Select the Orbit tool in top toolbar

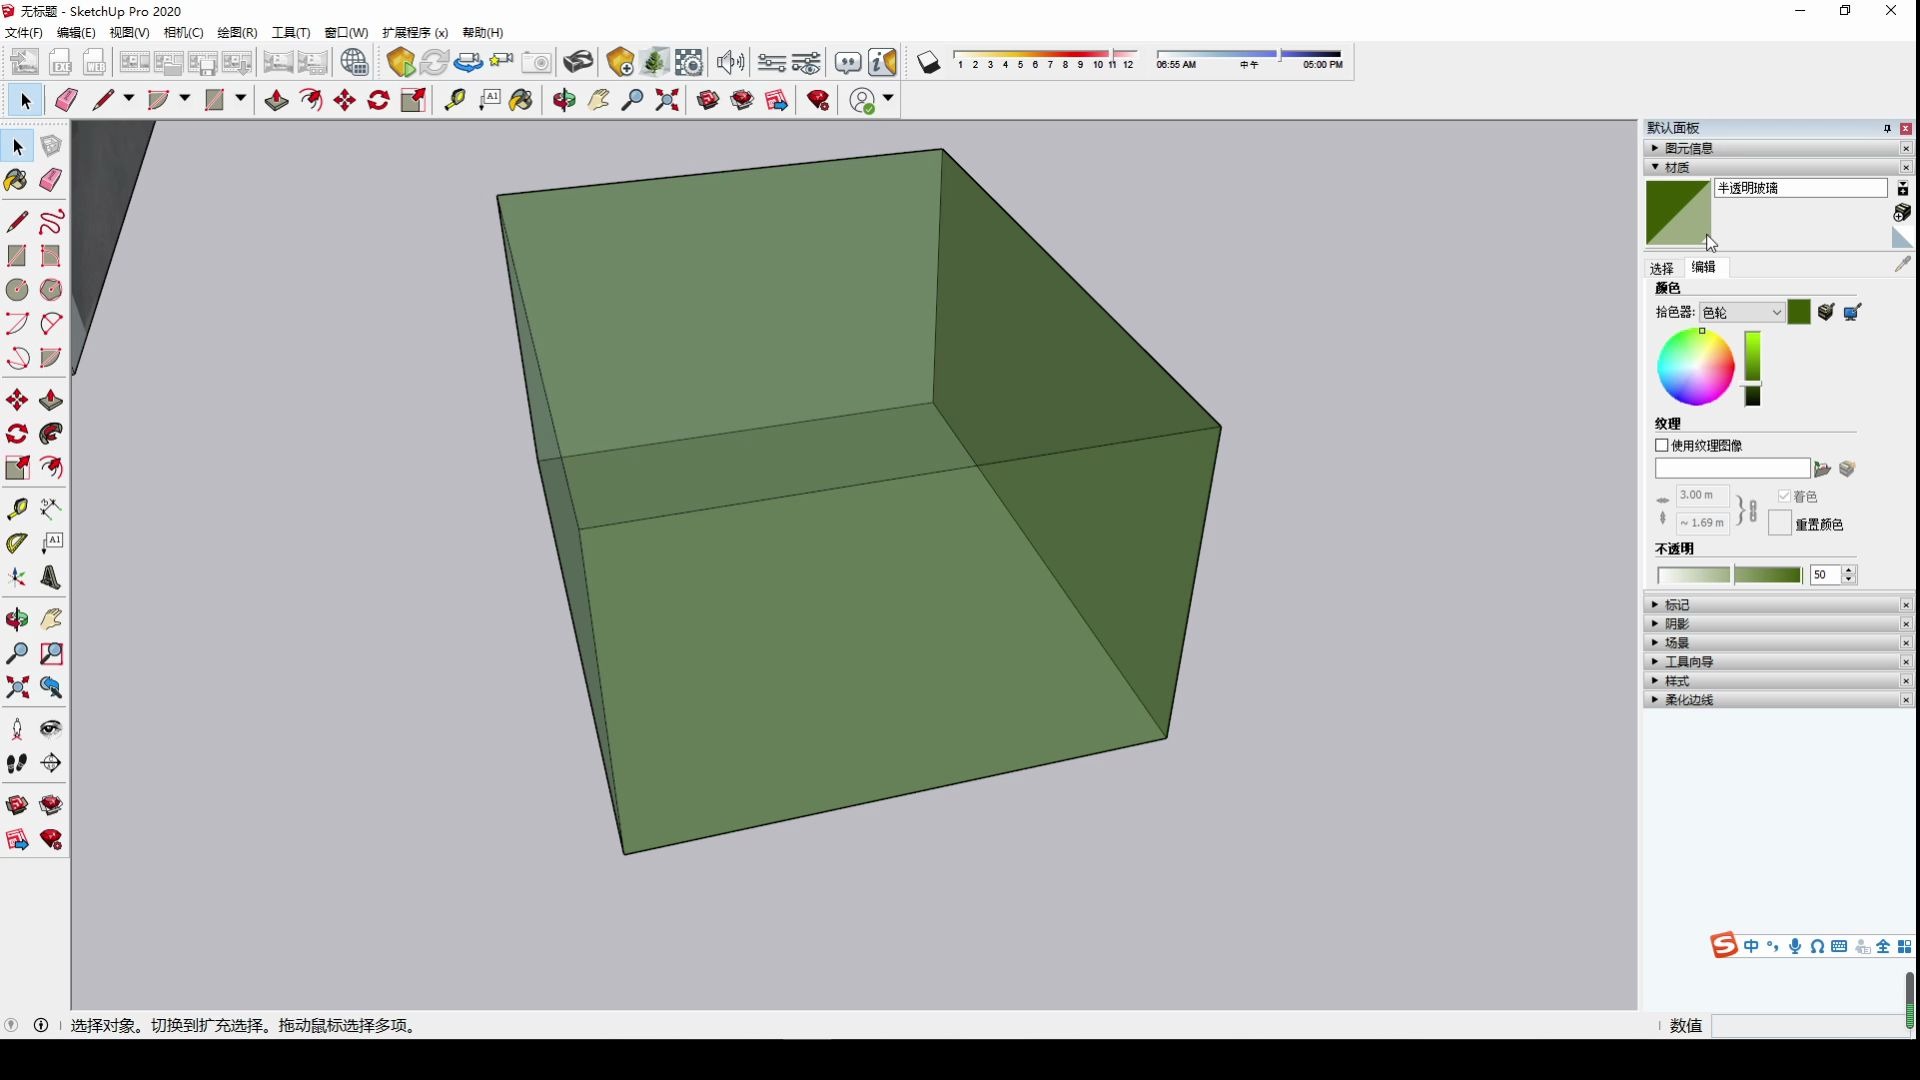pyautogui.click(x=564, y=100)
